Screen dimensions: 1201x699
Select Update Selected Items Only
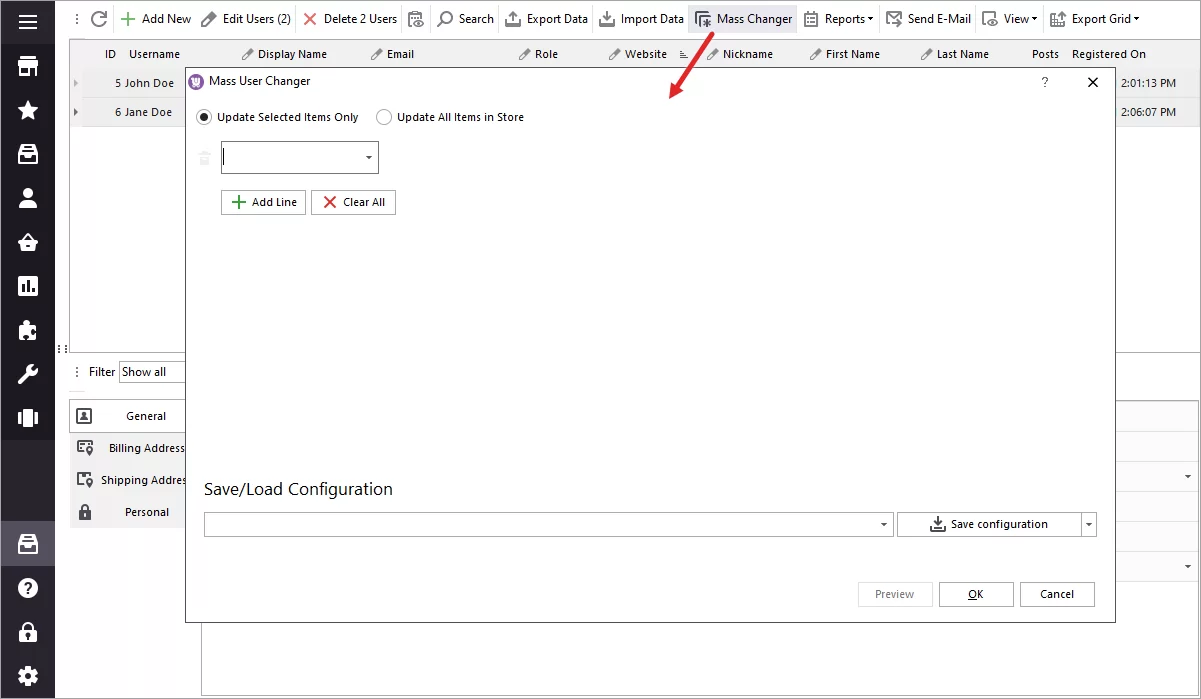click(204, 117)
